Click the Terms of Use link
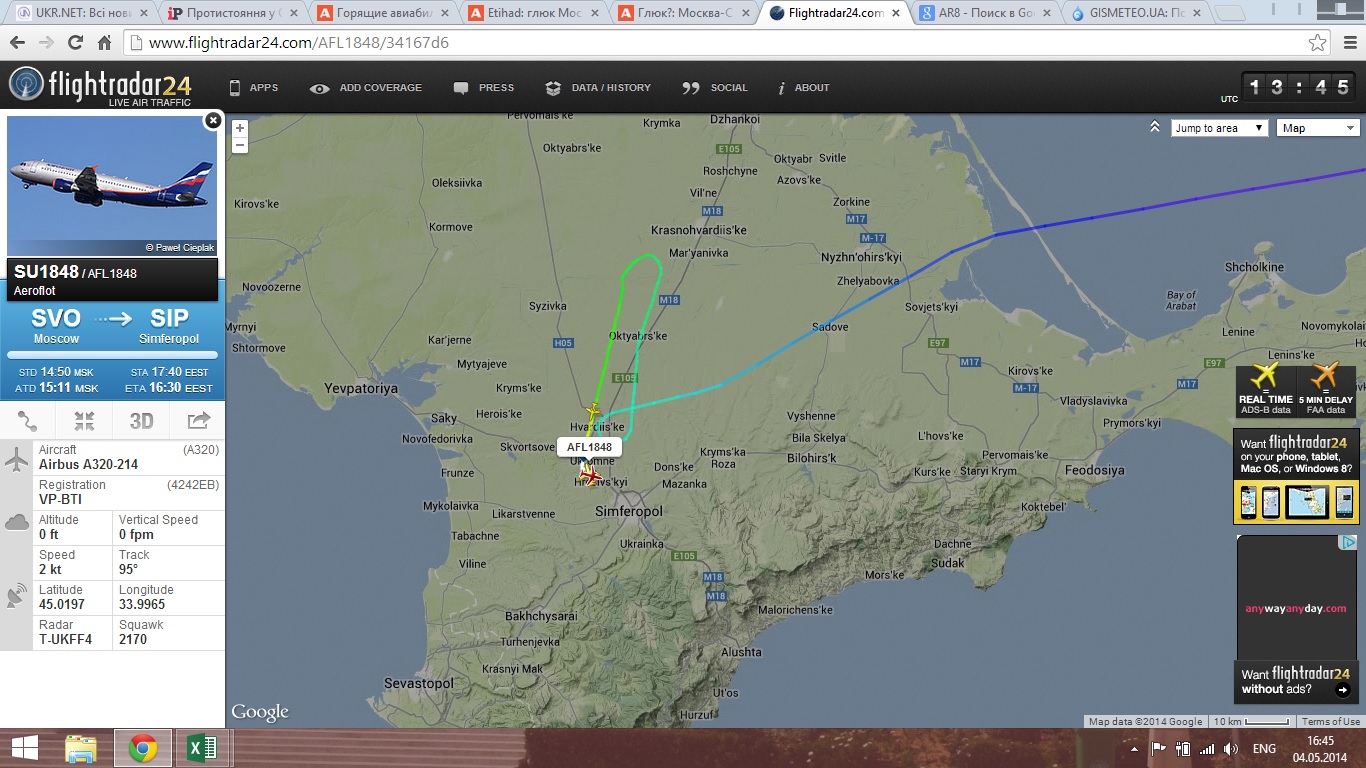 pyautogui.click(x=1330, y=721)
